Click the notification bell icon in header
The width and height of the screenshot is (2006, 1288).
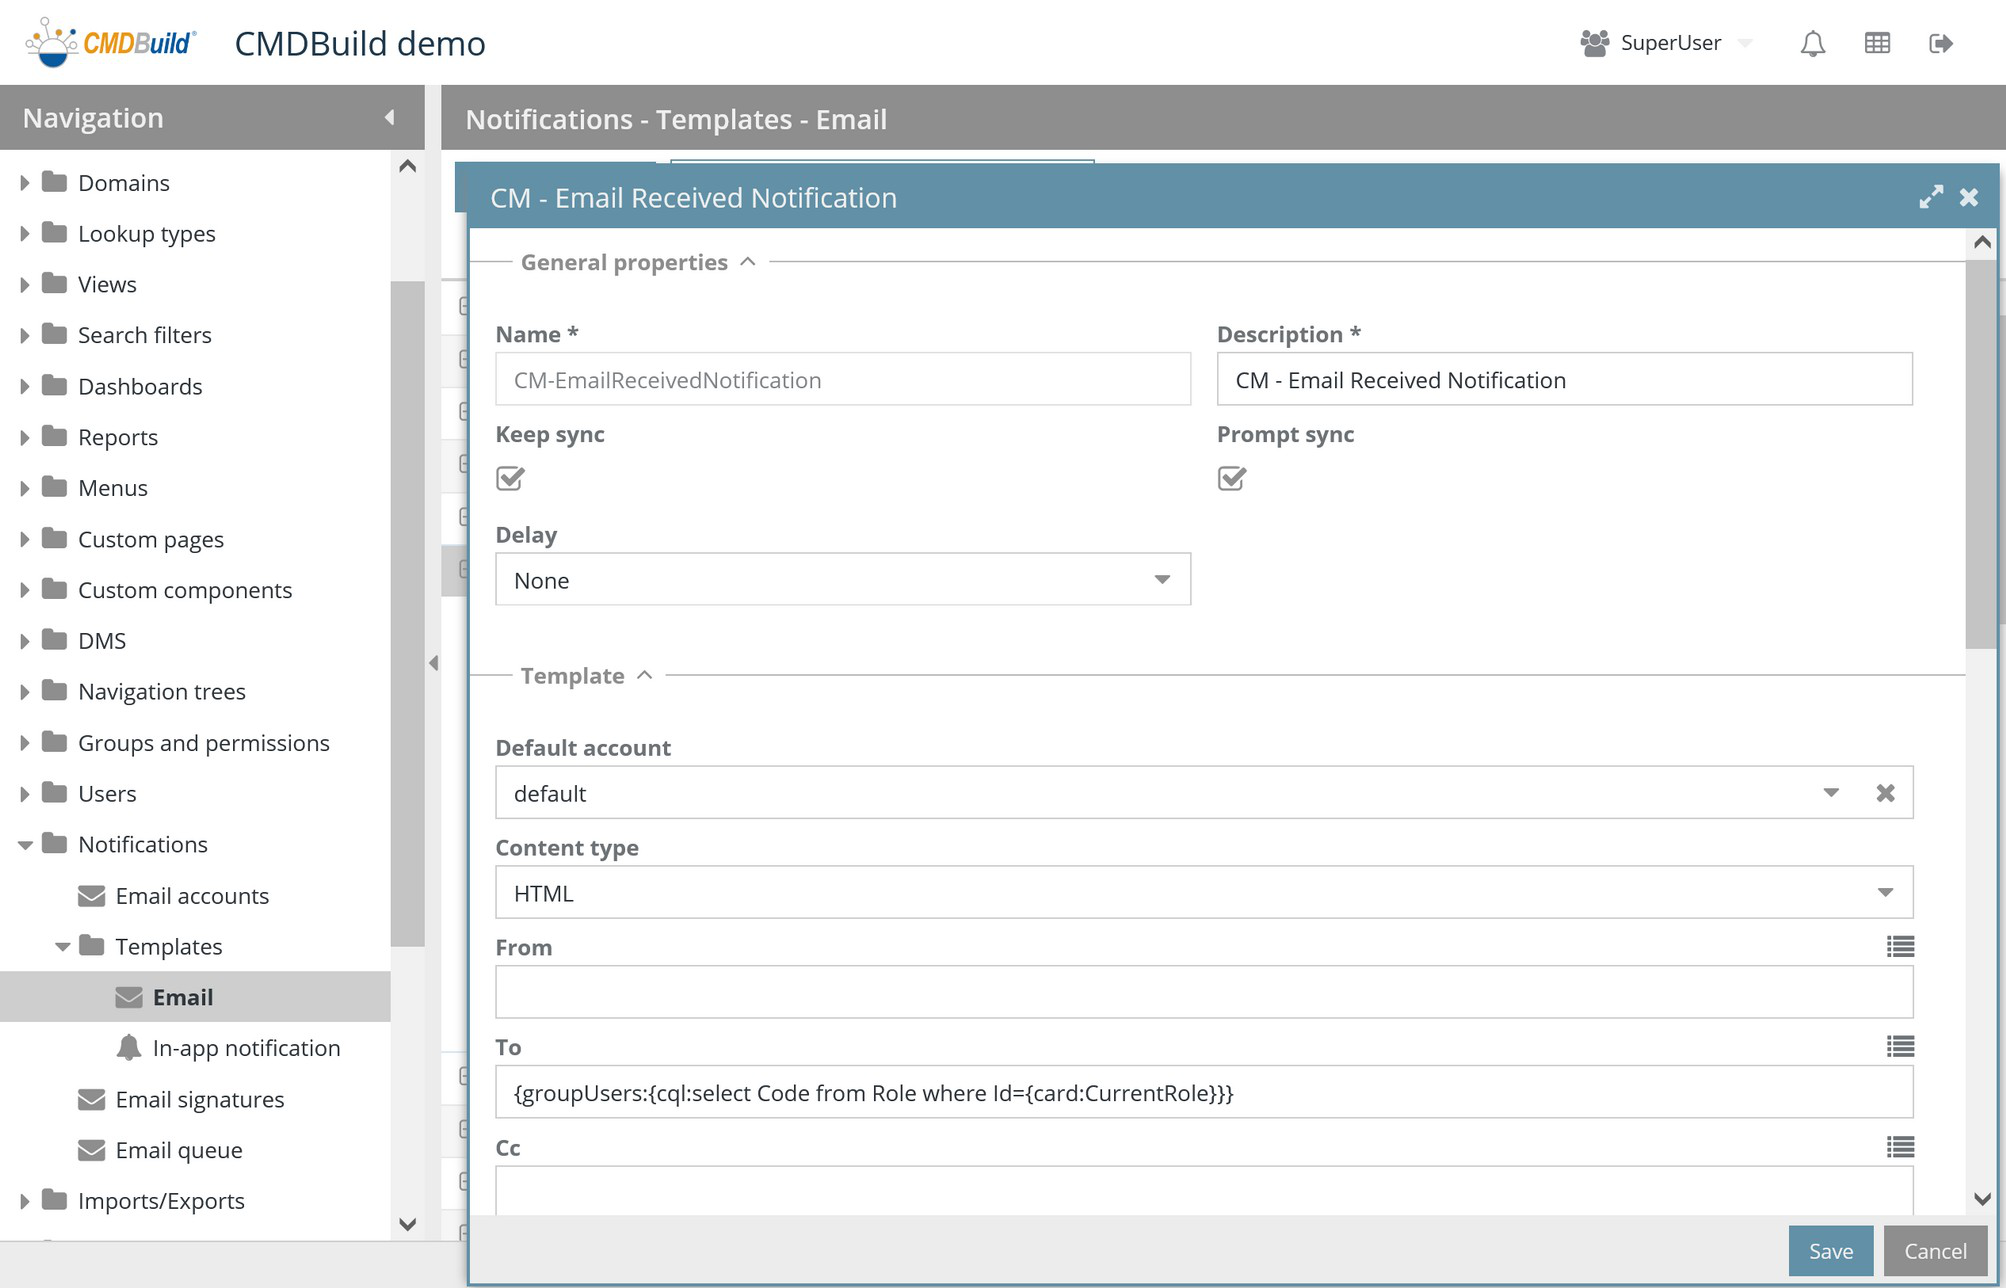click(1812, 43)
